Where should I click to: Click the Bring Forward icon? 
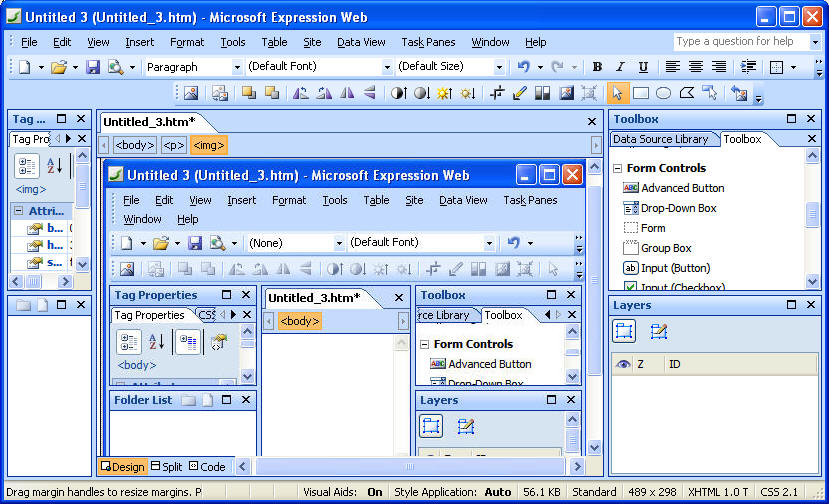pyautogui.click(x=248, y=93)
